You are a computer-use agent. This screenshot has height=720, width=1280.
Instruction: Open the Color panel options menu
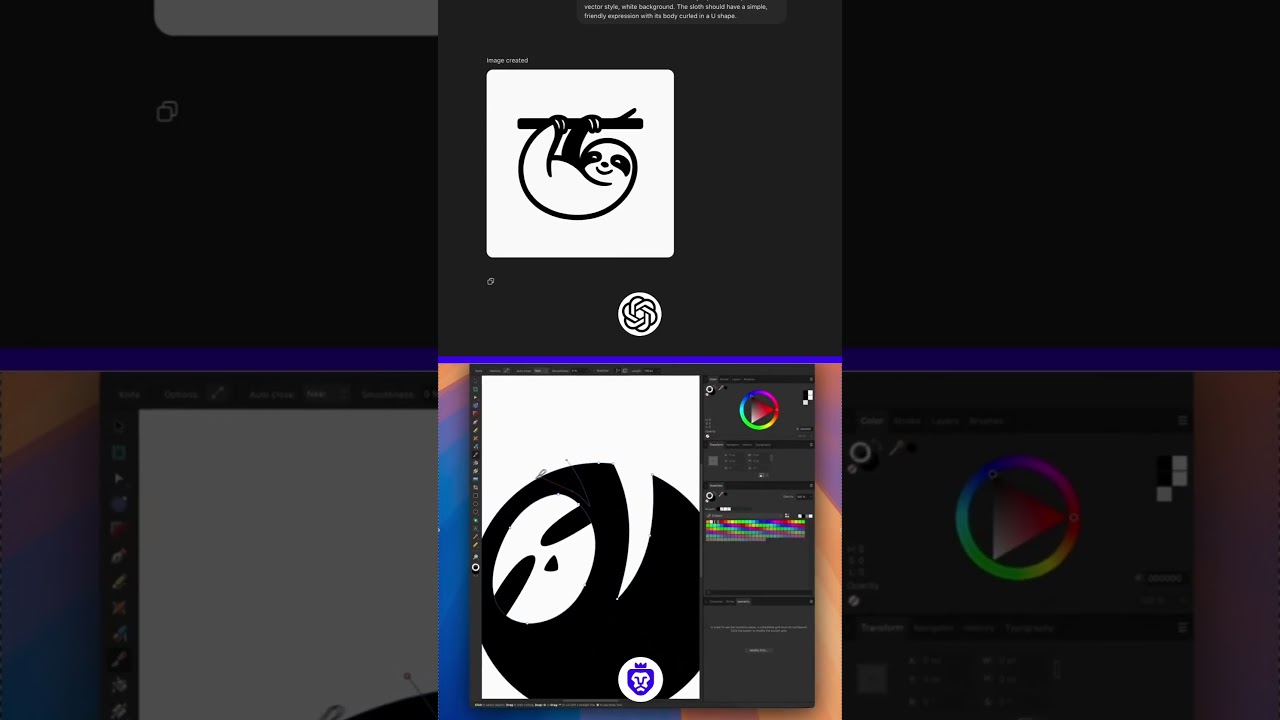[811, 379]
